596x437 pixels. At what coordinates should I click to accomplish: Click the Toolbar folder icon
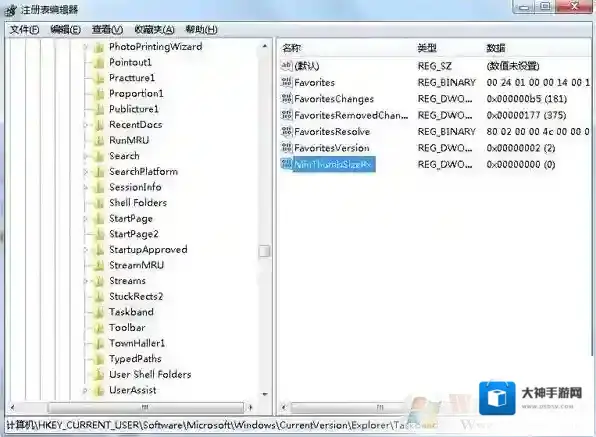99,328
